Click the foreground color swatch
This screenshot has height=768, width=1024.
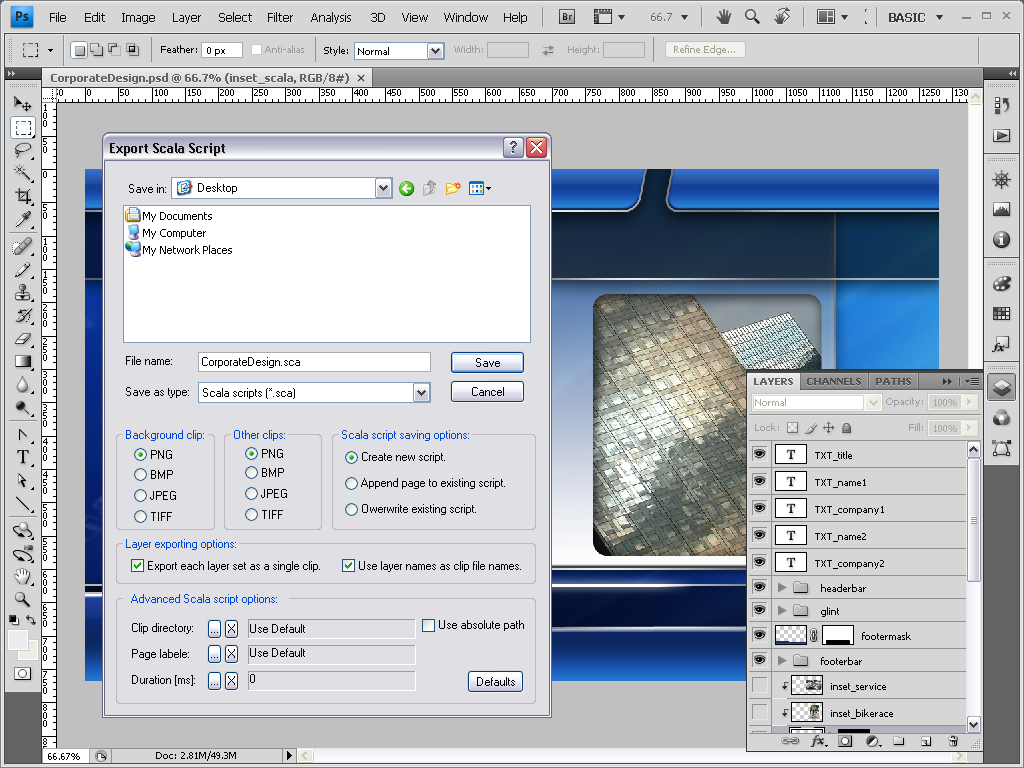pos(17,640)
